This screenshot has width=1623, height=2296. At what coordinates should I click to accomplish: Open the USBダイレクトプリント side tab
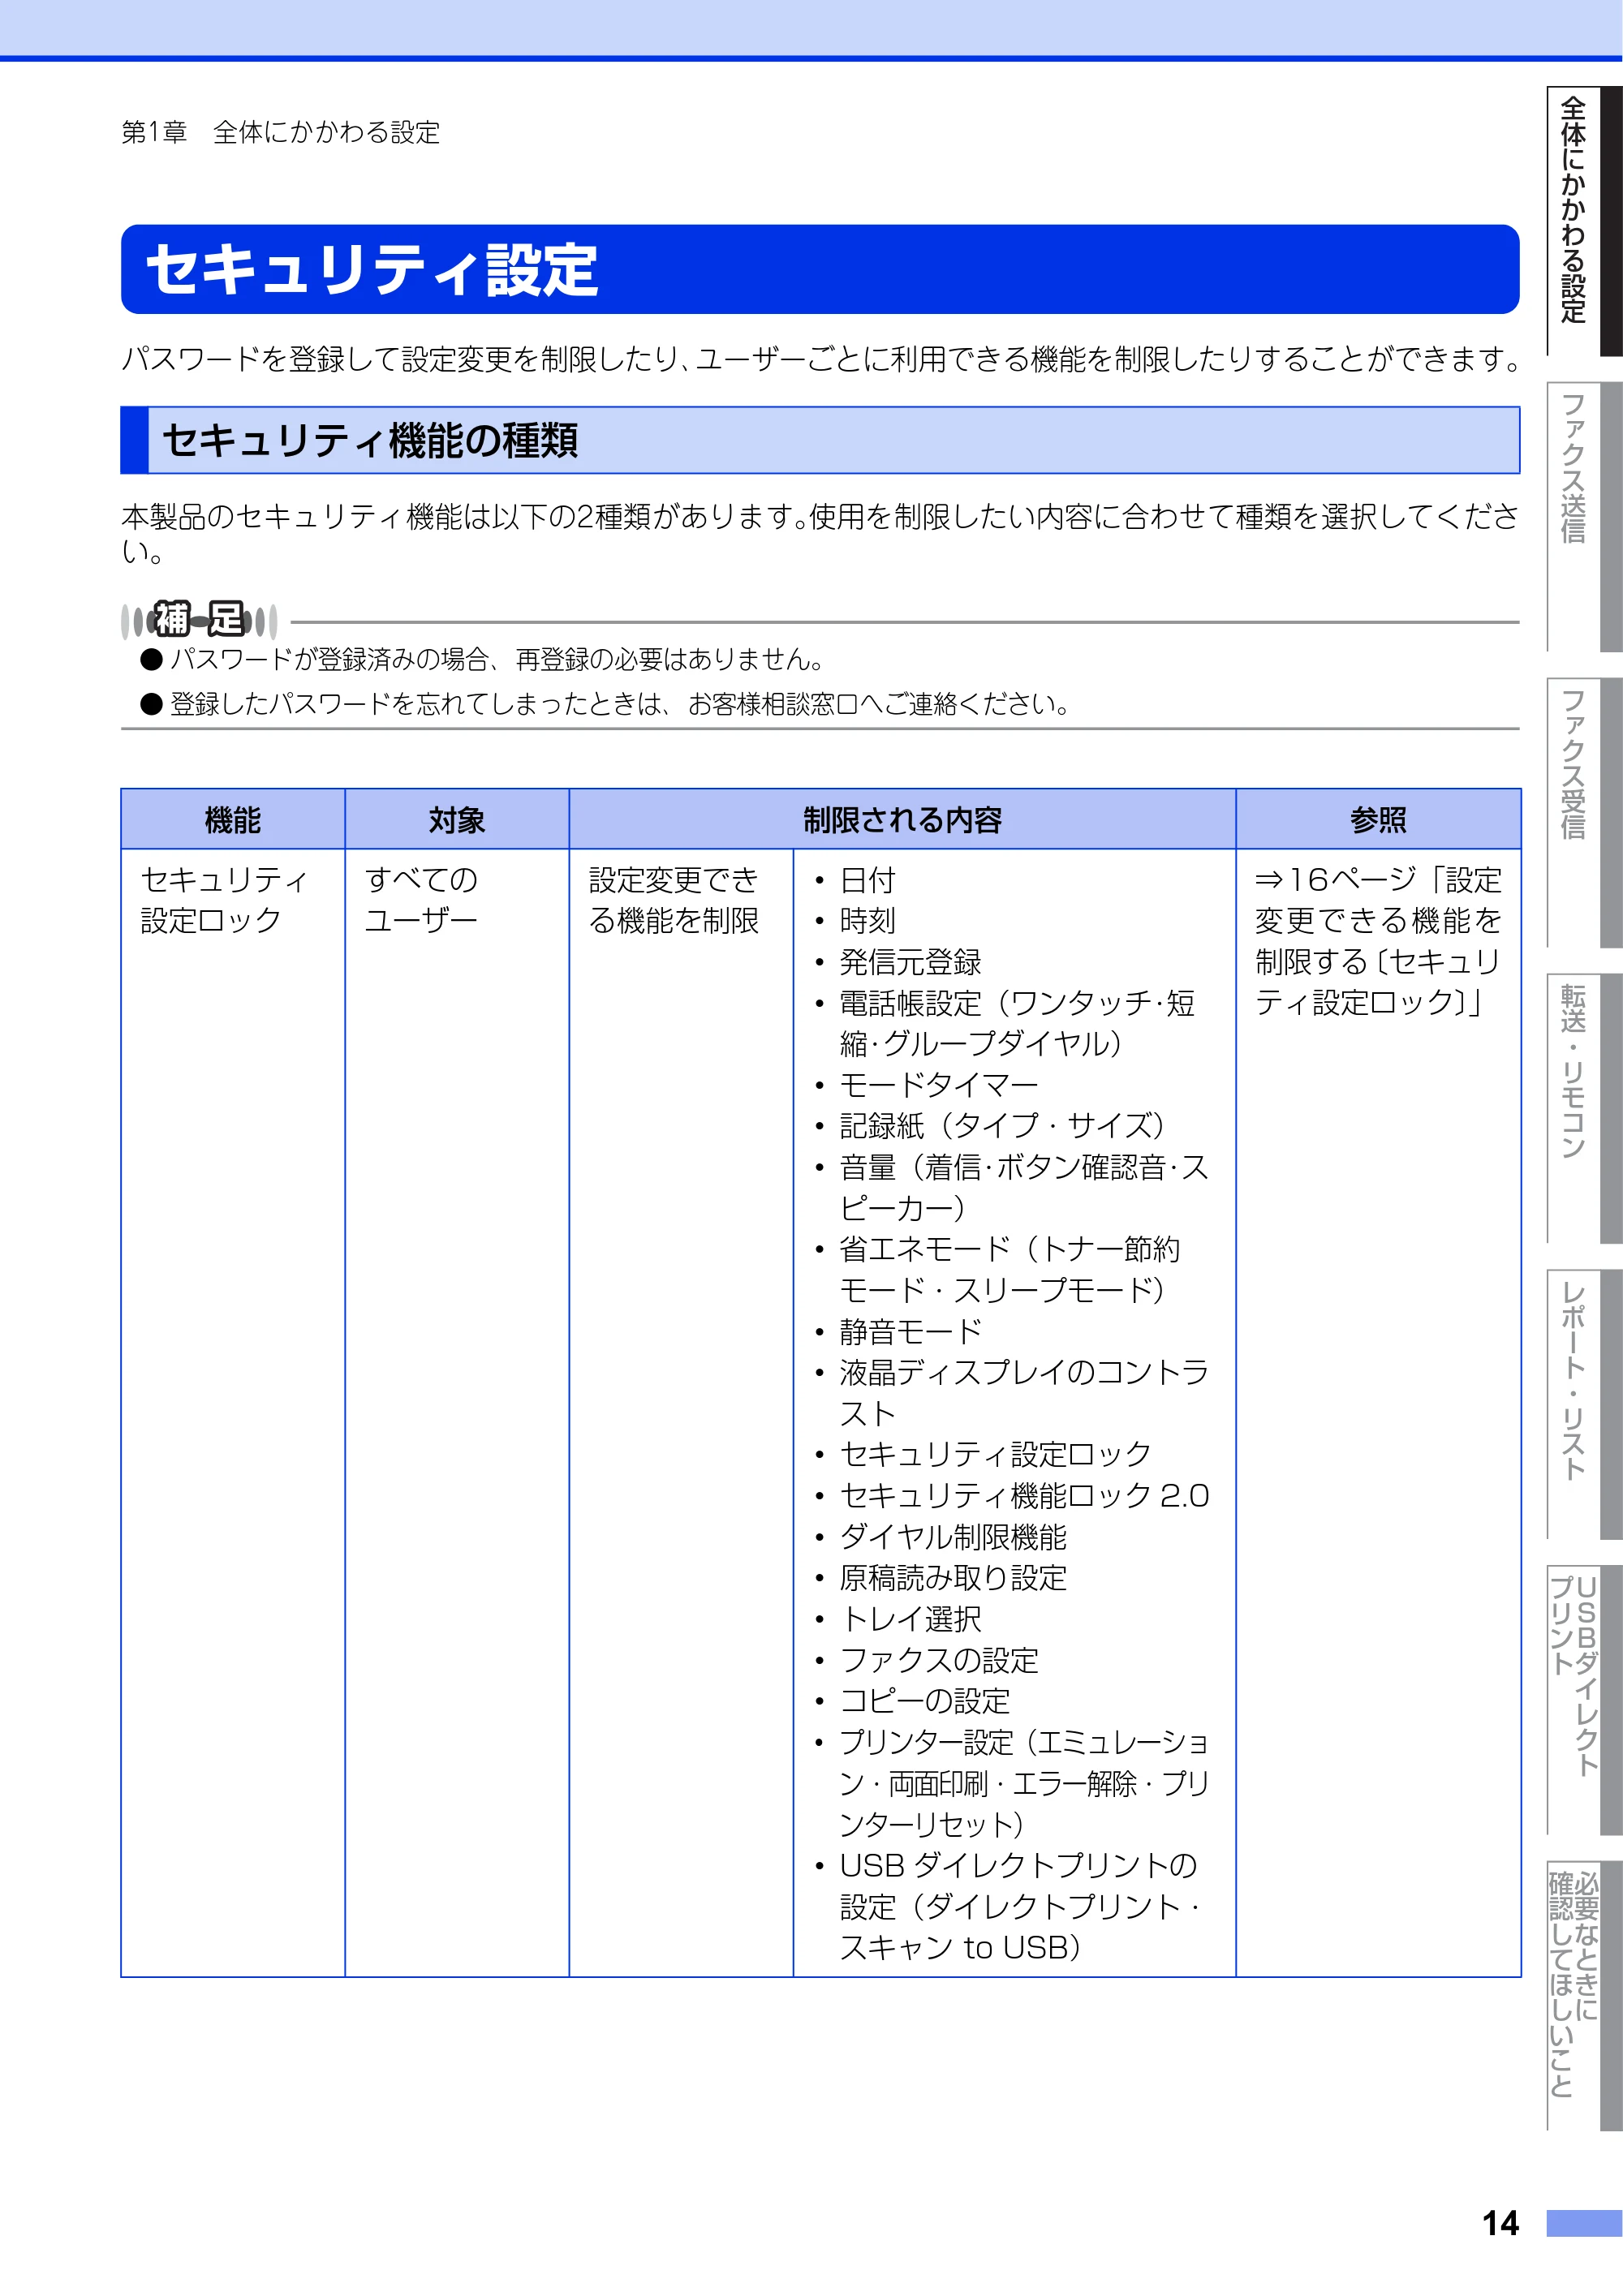[x=1583, y=1700]
